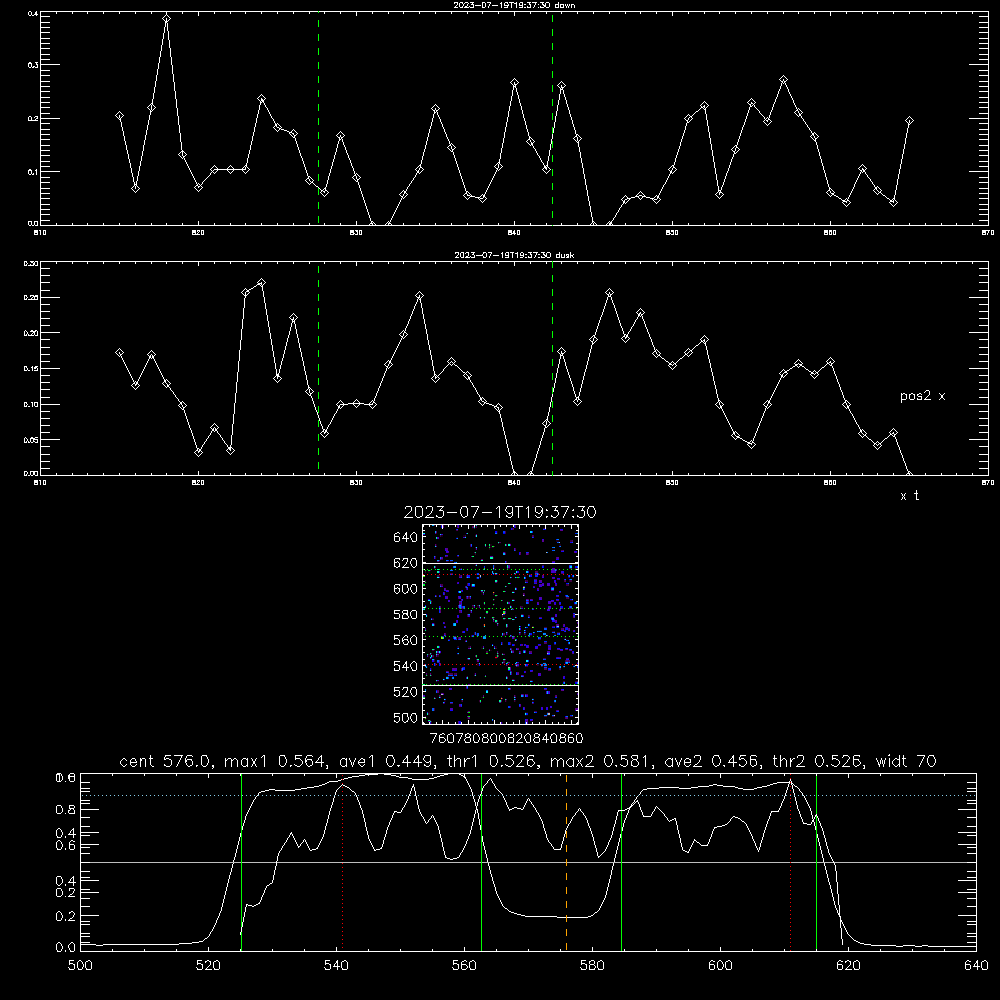Click the white horizontal line in bottom plot

point(528,862)
